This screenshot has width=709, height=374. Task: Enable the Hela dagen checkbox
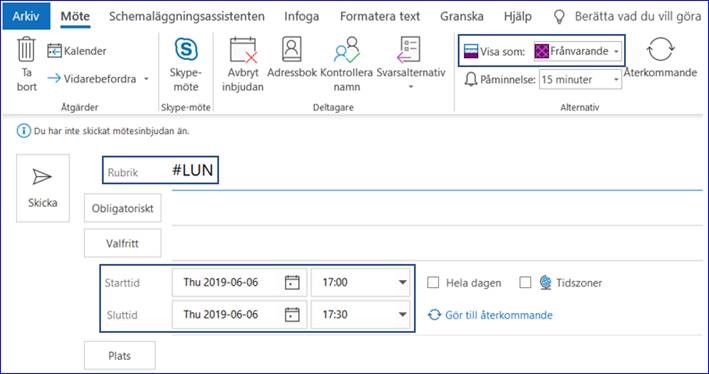433,283
